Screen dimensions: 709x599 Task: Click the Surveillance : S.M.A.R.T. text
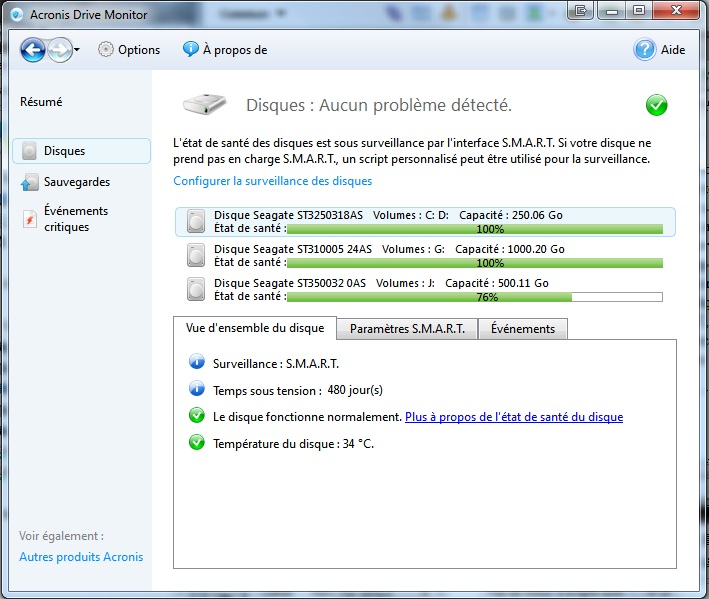(x=276, y=364)
